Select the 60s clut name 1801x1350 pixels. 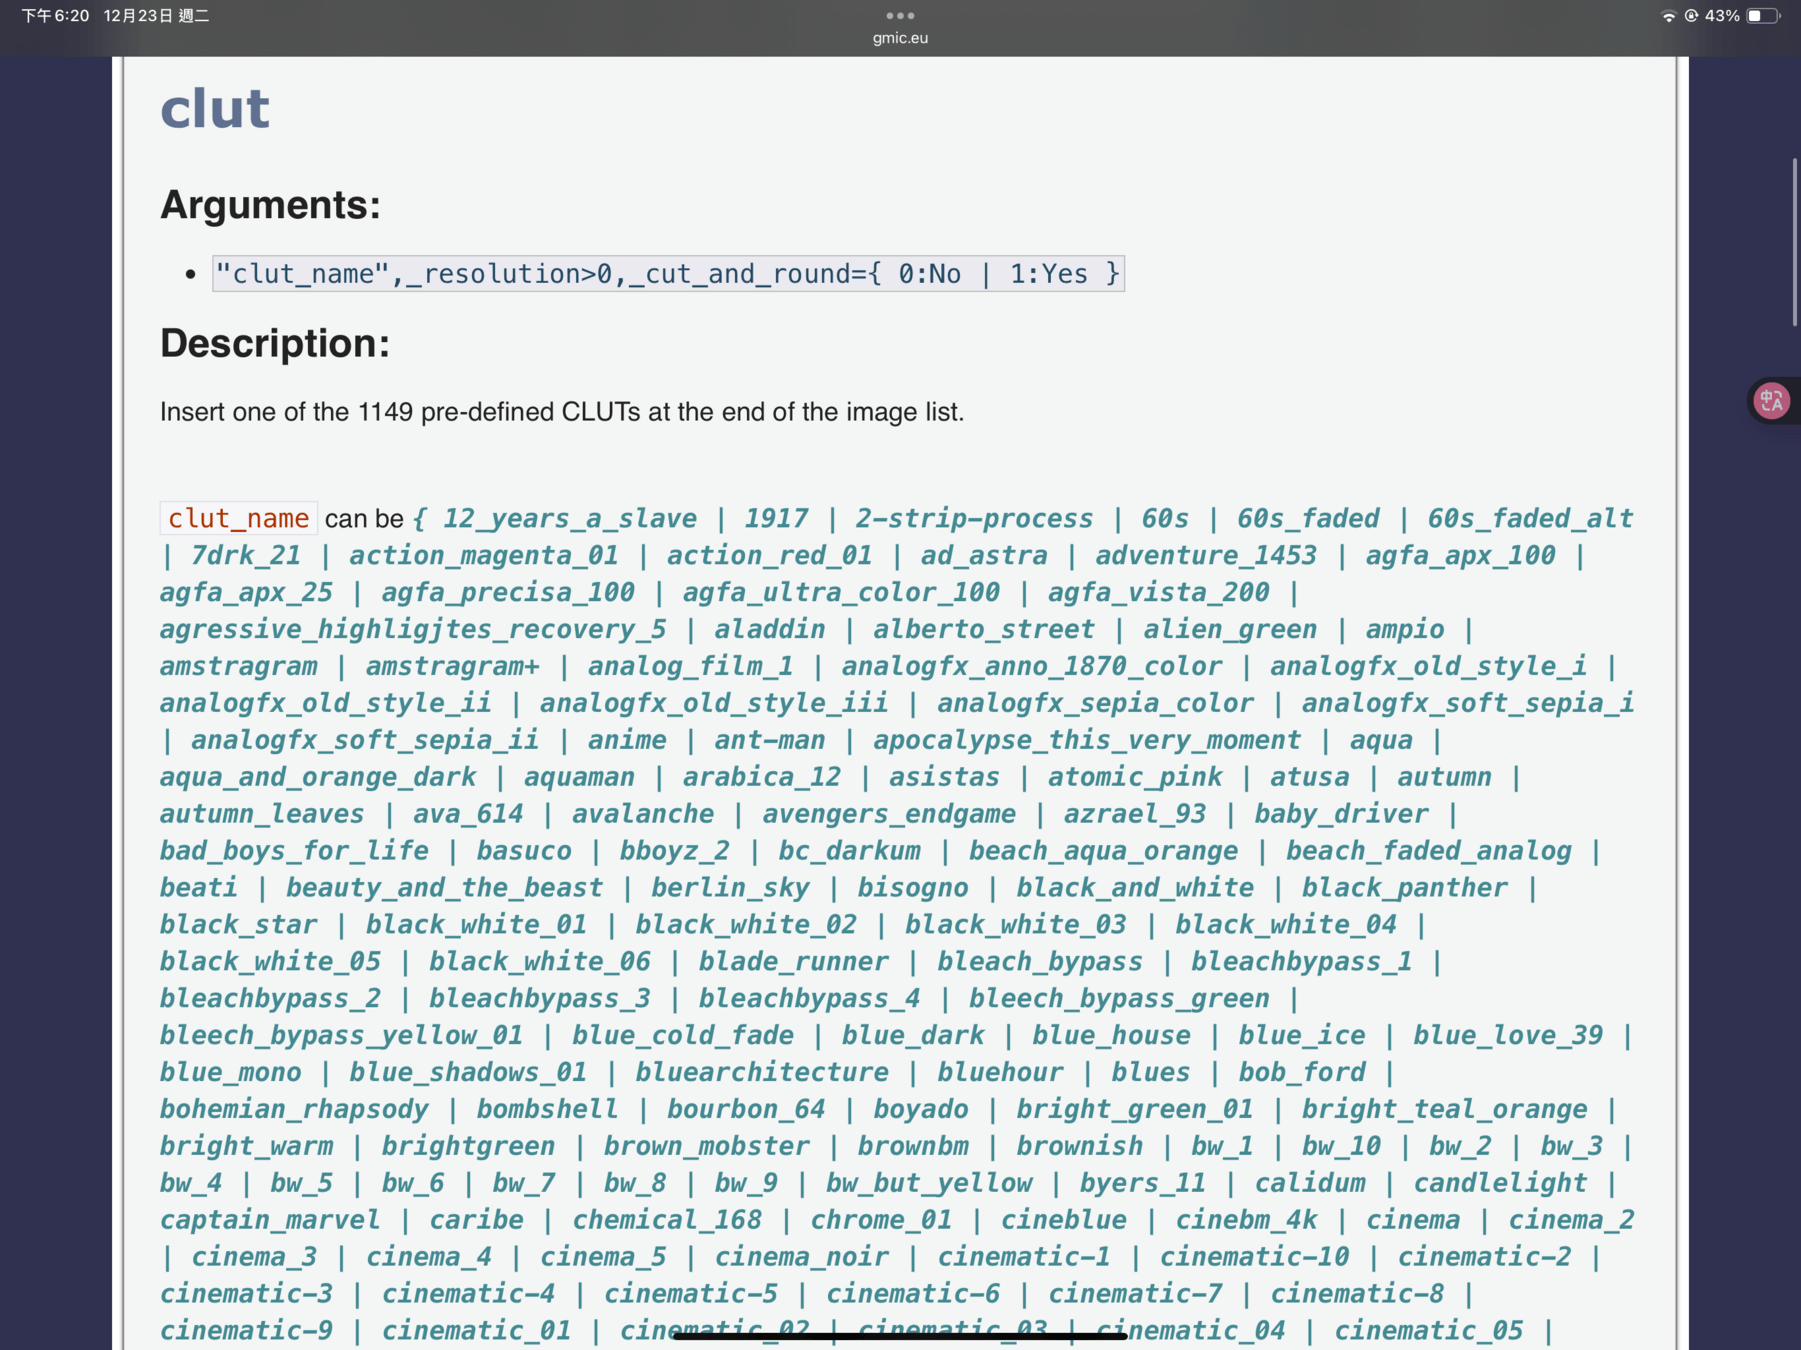coord(1165,518)
